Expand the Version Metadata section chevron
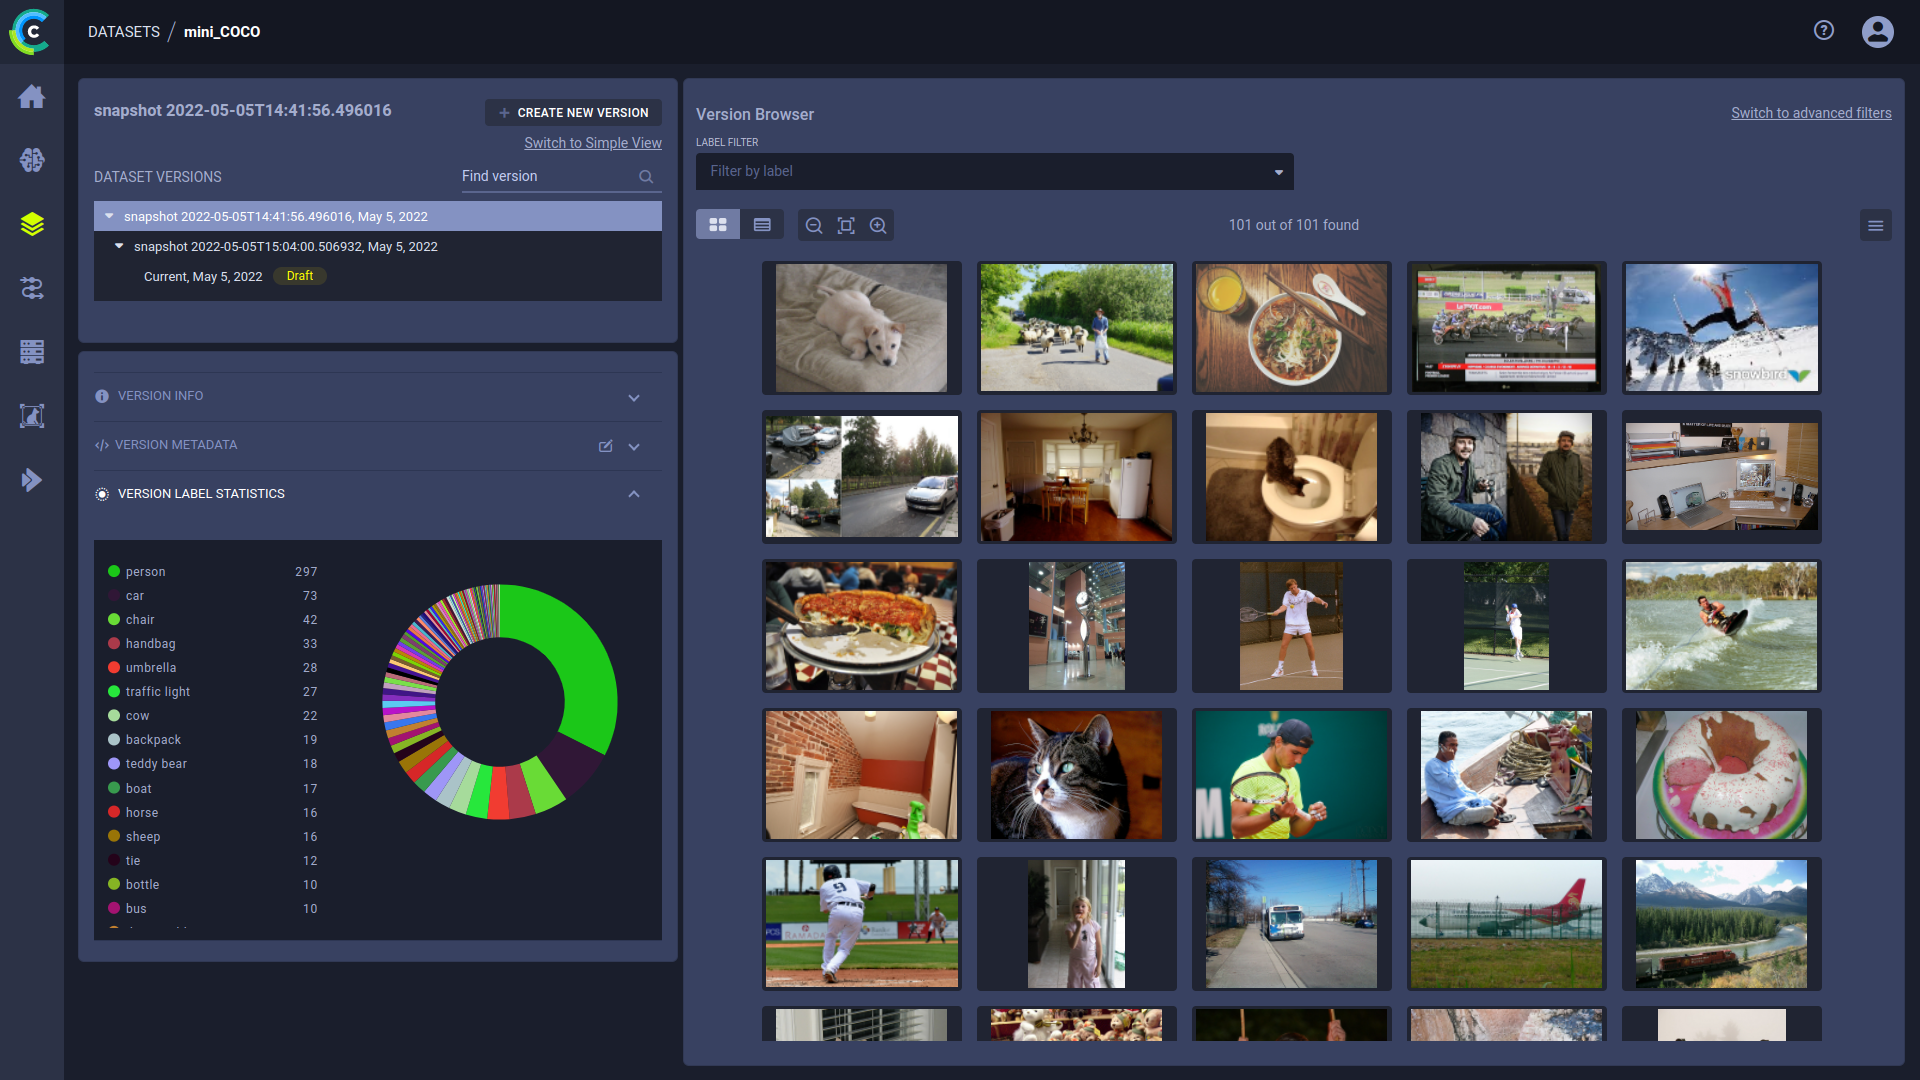This screenshot has width=1920, height=1080. (x=634, y=447)
